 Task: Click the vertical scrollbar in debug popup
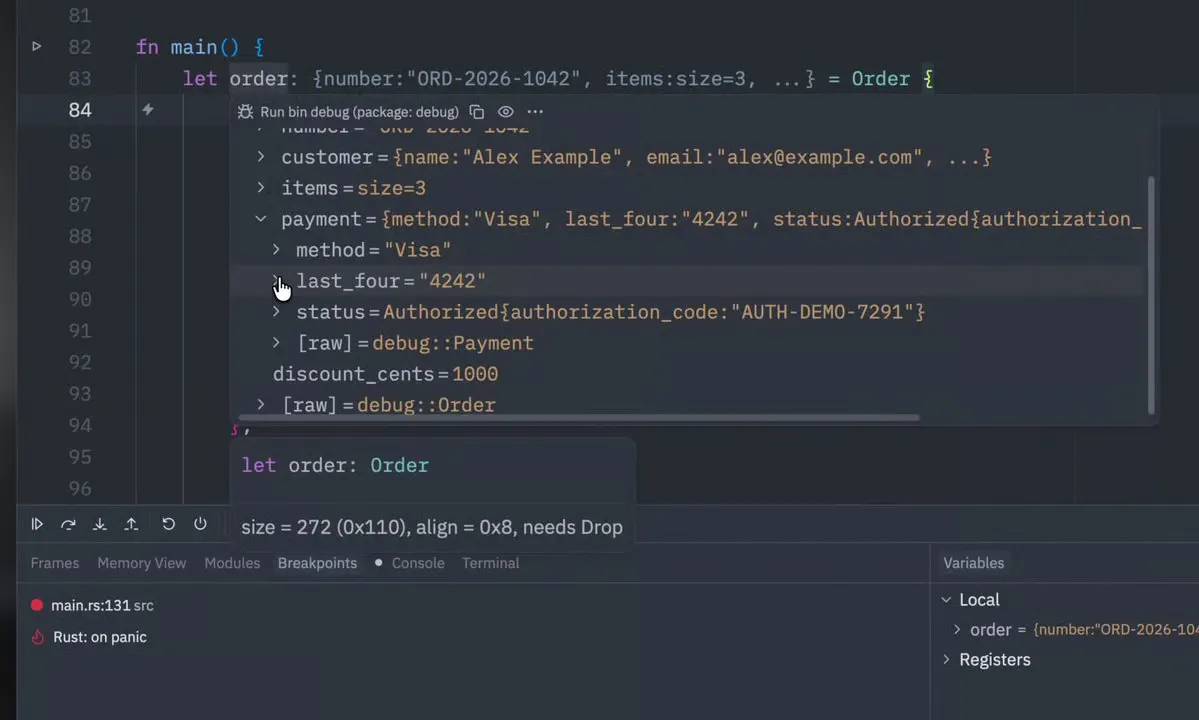tap(1151, 295)
